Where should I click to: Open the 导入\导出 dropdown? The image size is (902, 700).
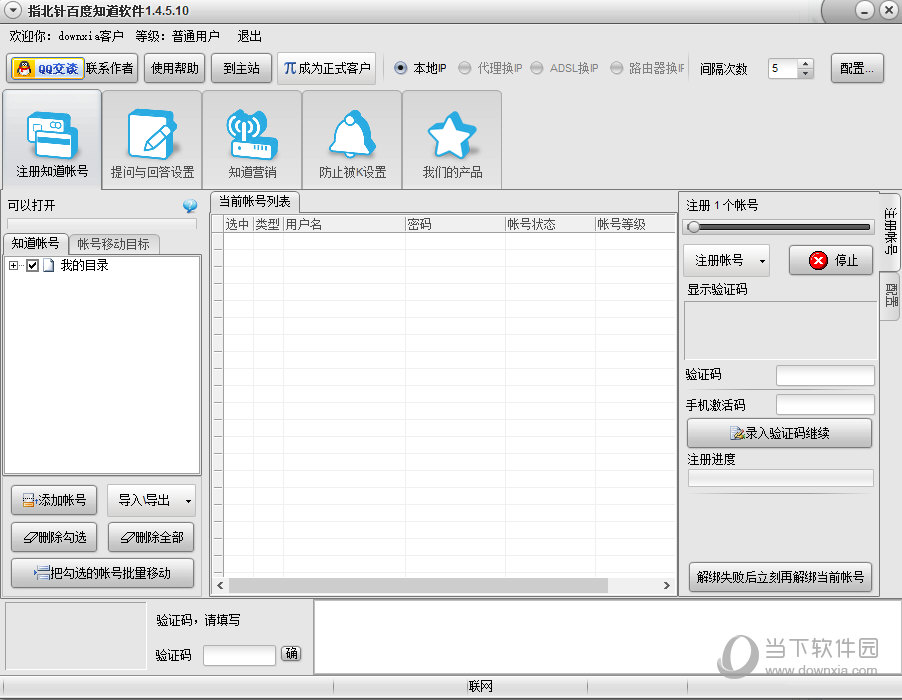pyautogui.click(x=151, y=500)
